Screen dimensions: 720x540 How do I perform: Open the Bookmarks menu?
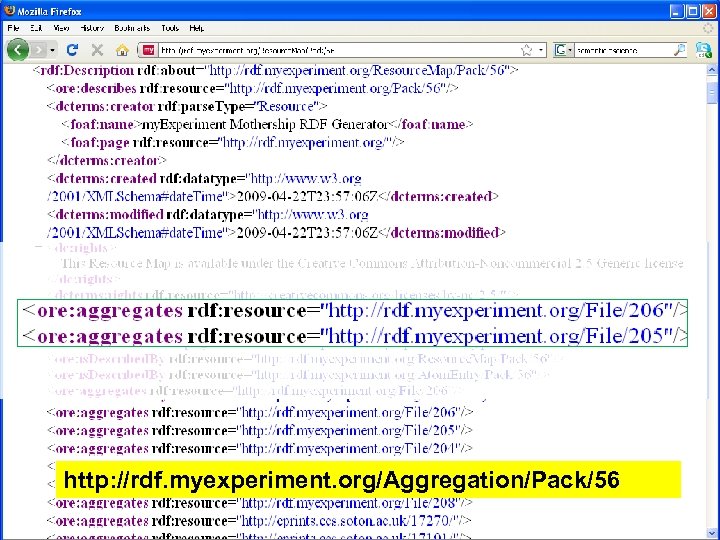pyautogui.click(x=132, y=28)
